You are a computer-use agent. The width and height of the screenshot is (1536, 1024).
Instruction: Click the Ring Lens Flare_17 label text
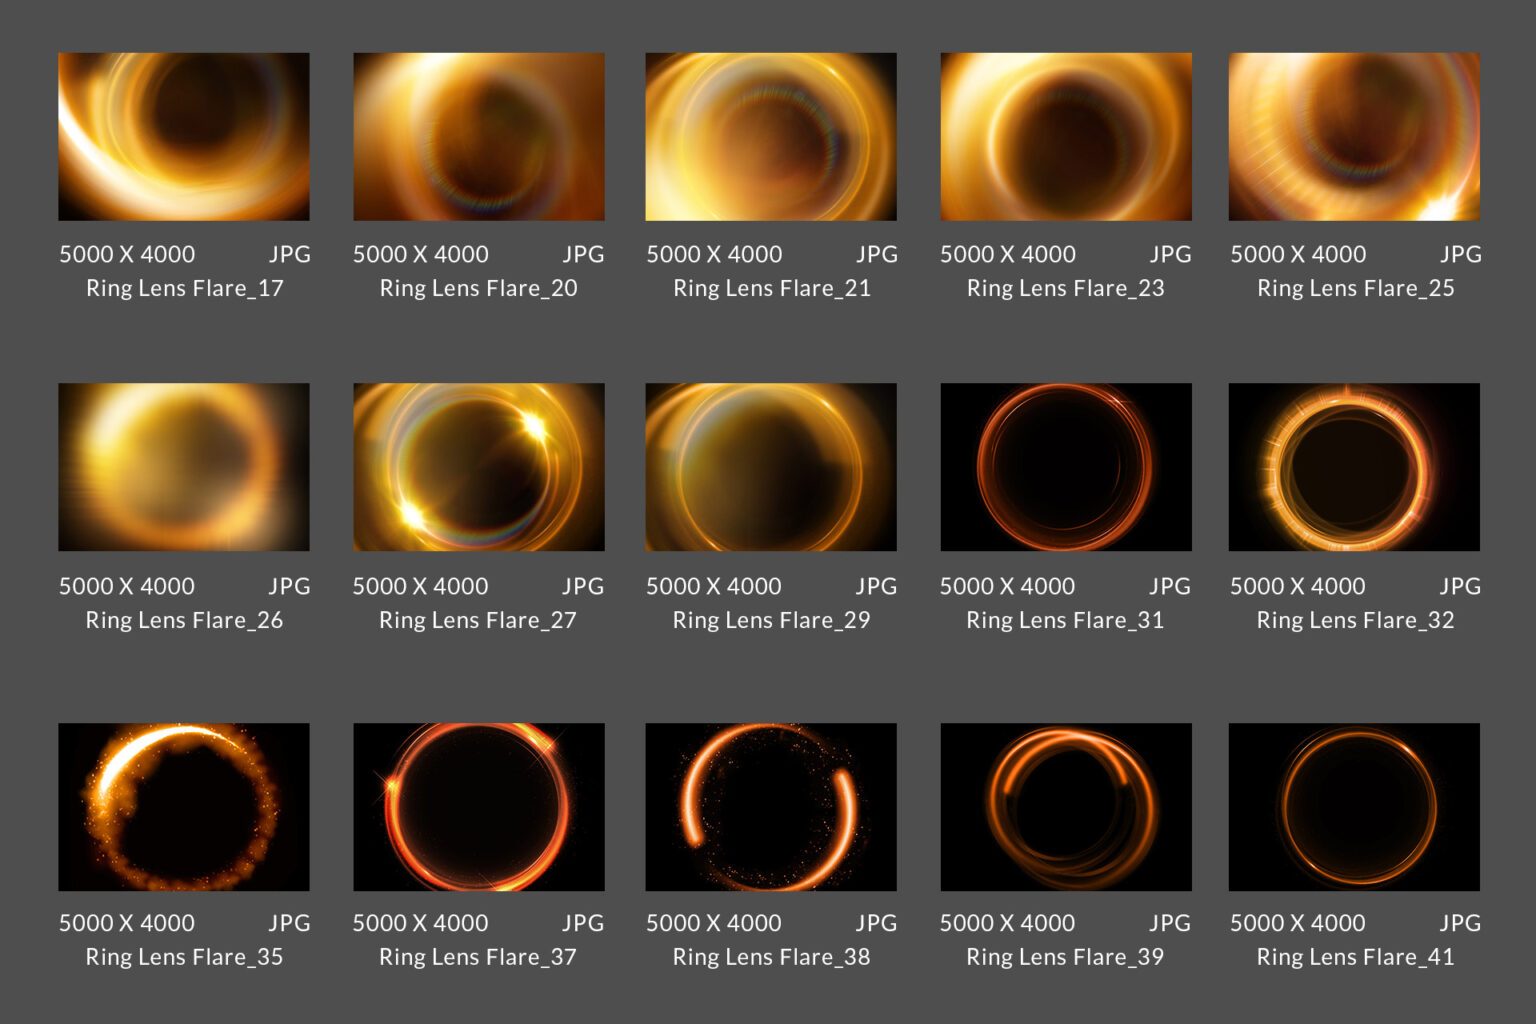(x=184, y=288)
